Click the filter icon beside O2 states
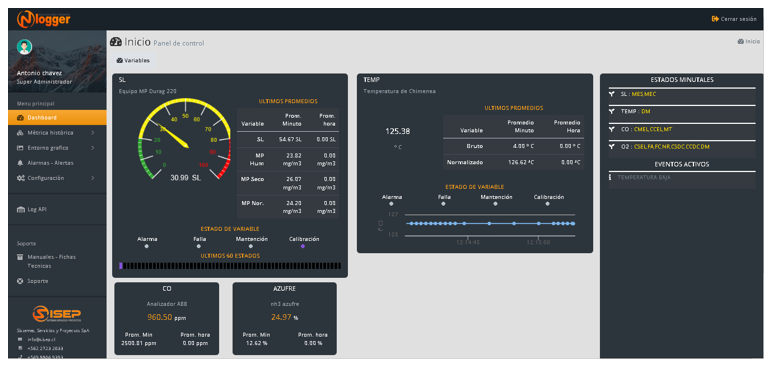772x367 pixels. pos(611,147)
